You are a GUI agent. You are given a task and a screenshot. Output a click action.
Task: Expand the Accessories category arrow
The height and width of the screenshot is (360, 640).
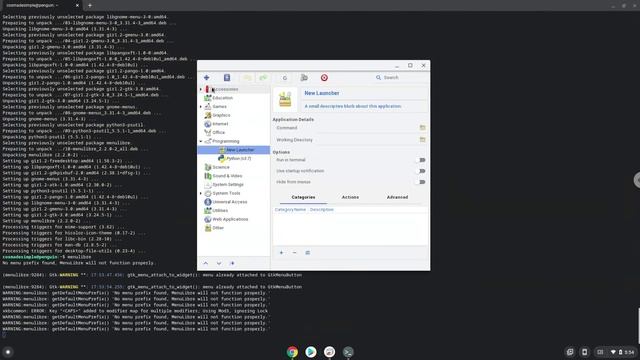[201, 89]
